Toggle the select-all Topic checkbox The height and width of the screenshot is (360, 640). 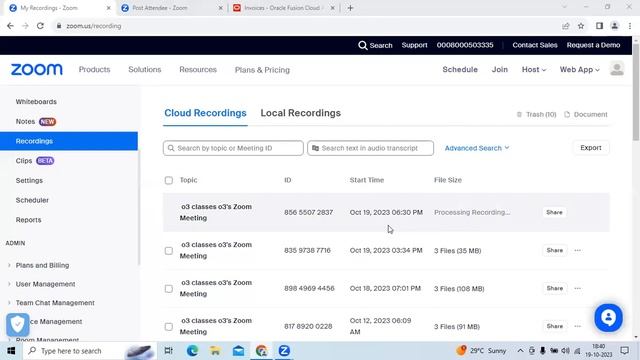pos(169,180)
